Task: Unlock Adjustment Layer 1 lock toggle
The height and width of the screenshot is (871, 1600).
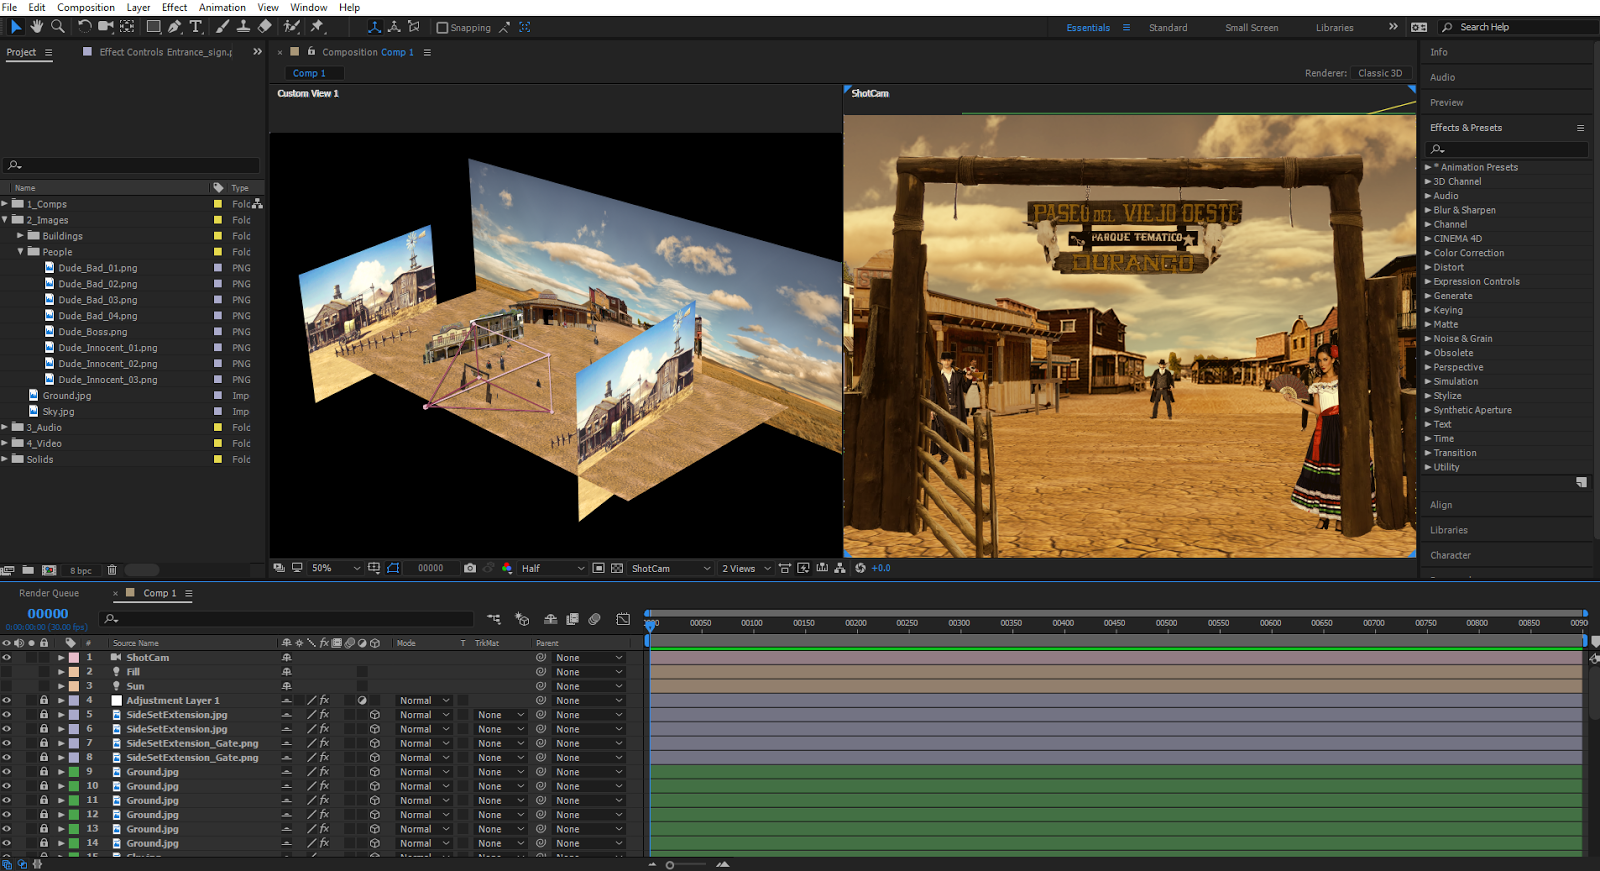Action: [44, 701]
